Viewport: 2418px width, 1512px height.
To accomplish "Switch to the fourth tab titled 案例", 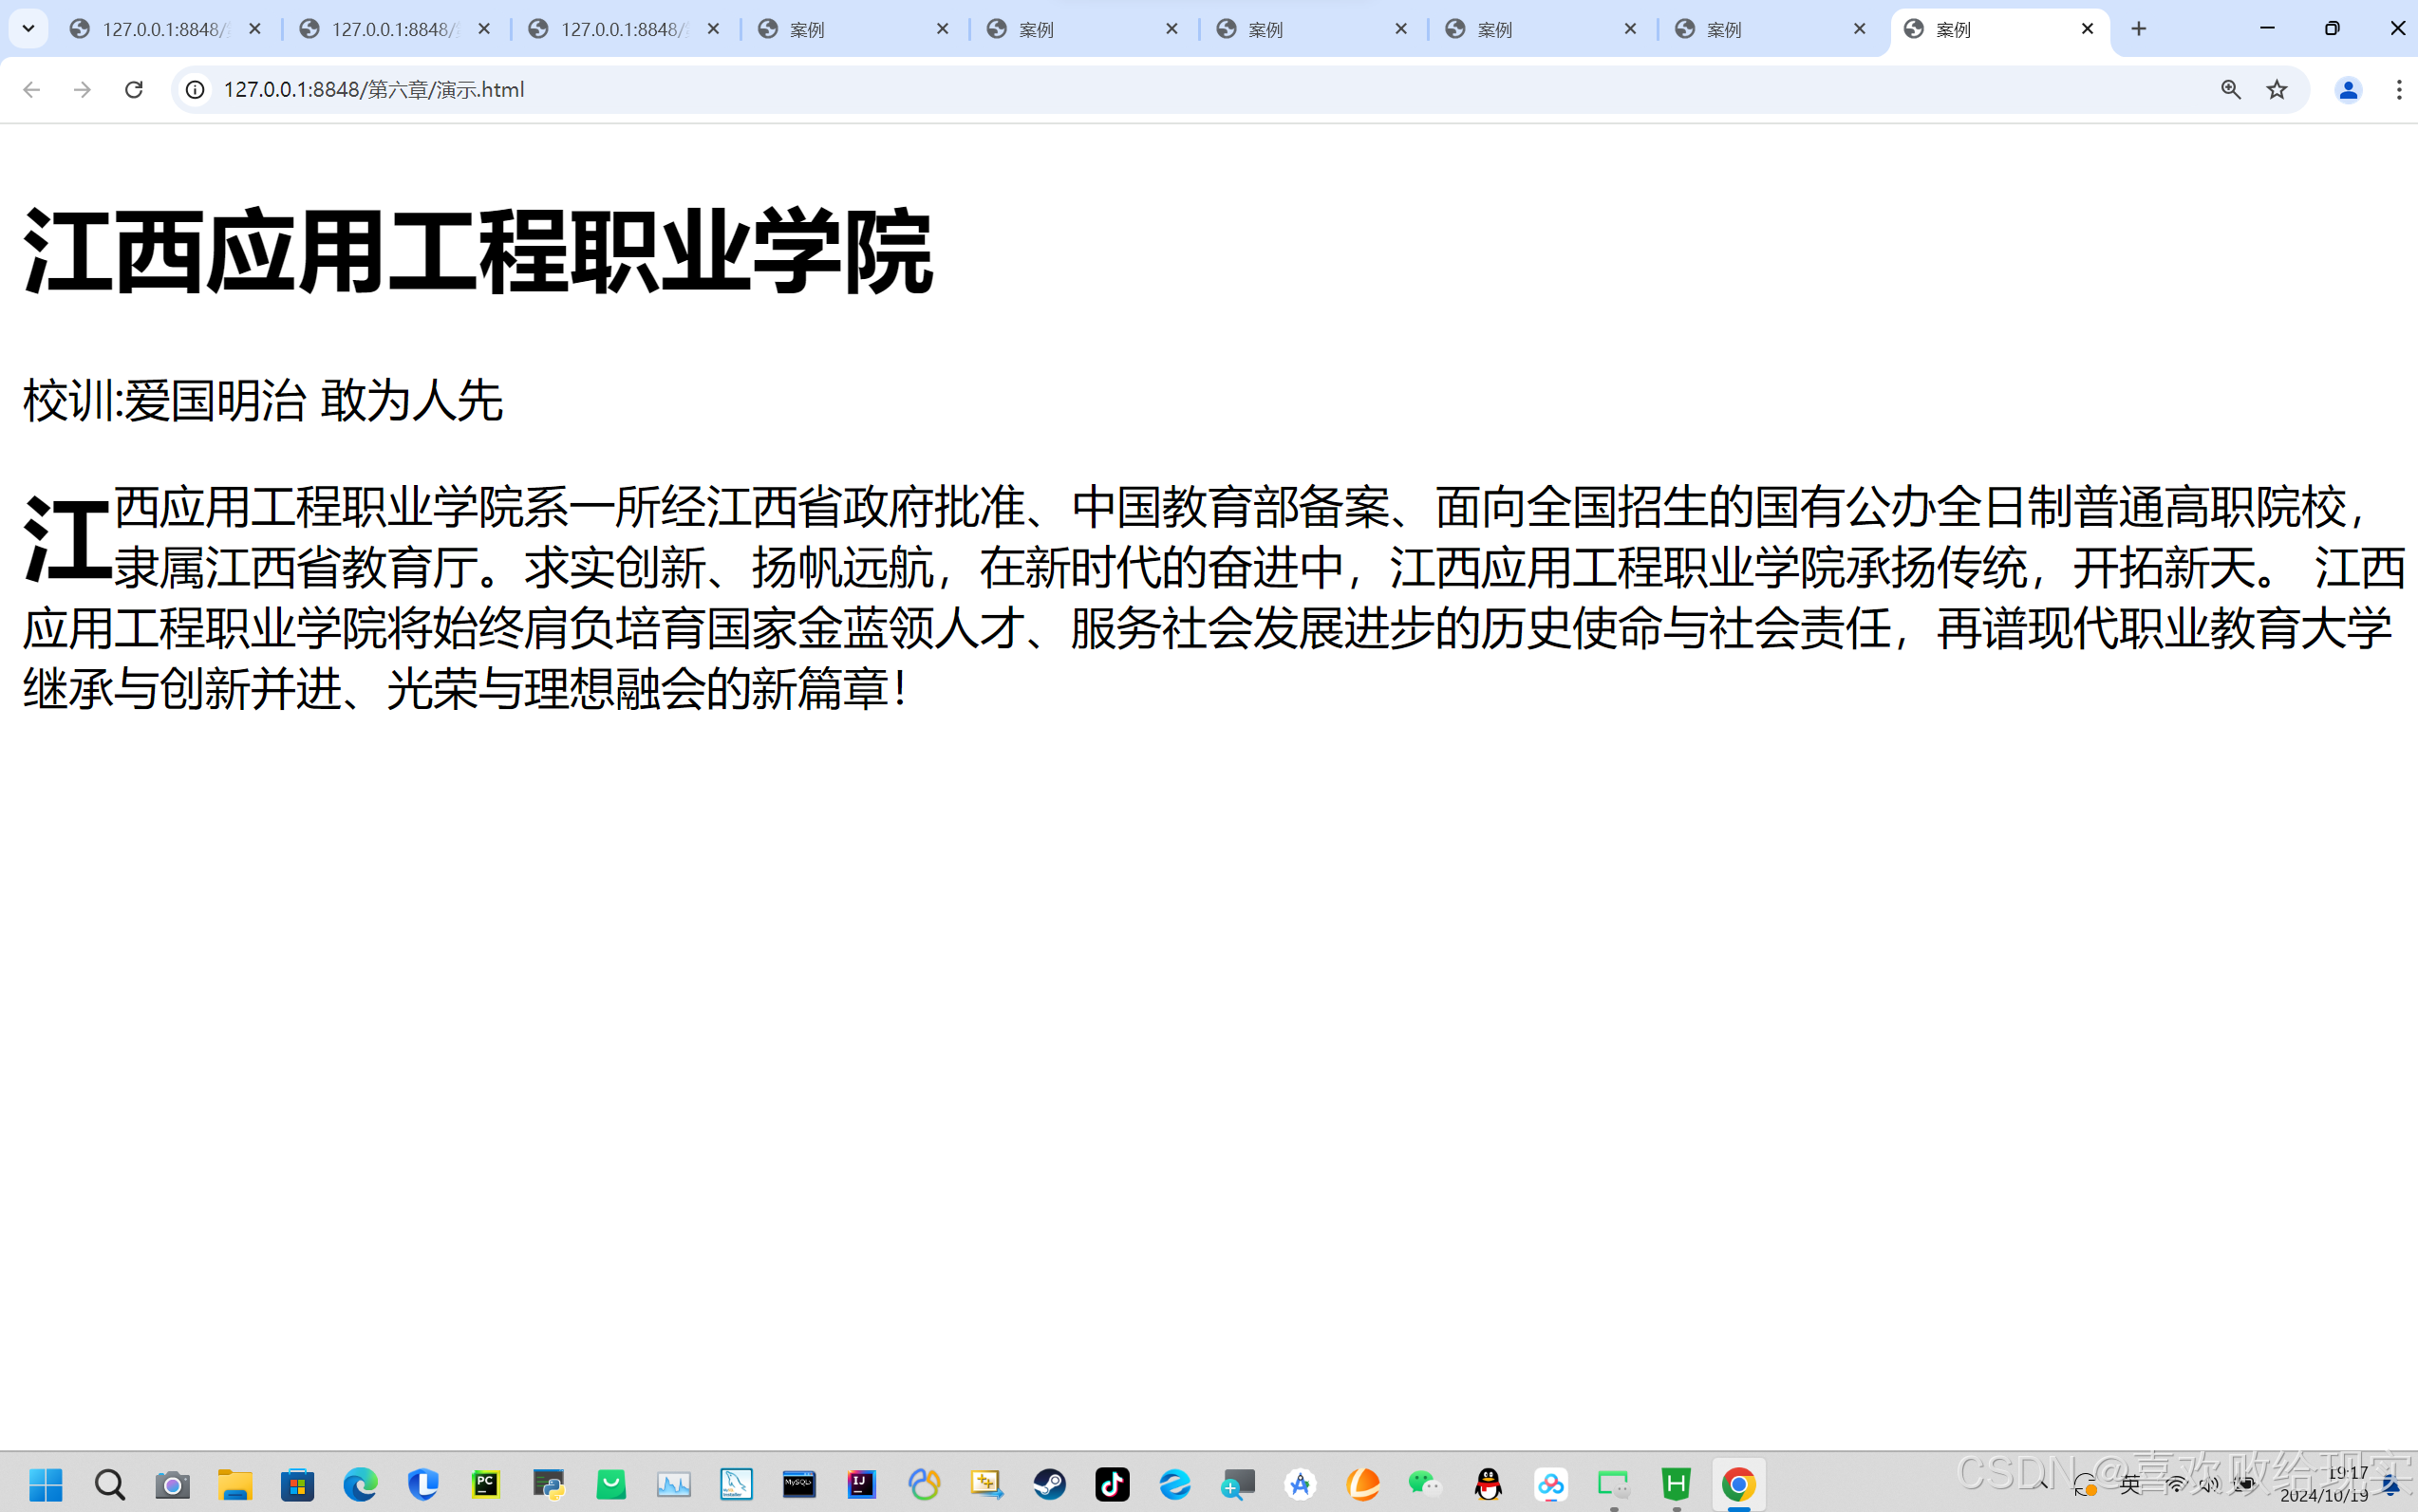I will click(850, 29).
